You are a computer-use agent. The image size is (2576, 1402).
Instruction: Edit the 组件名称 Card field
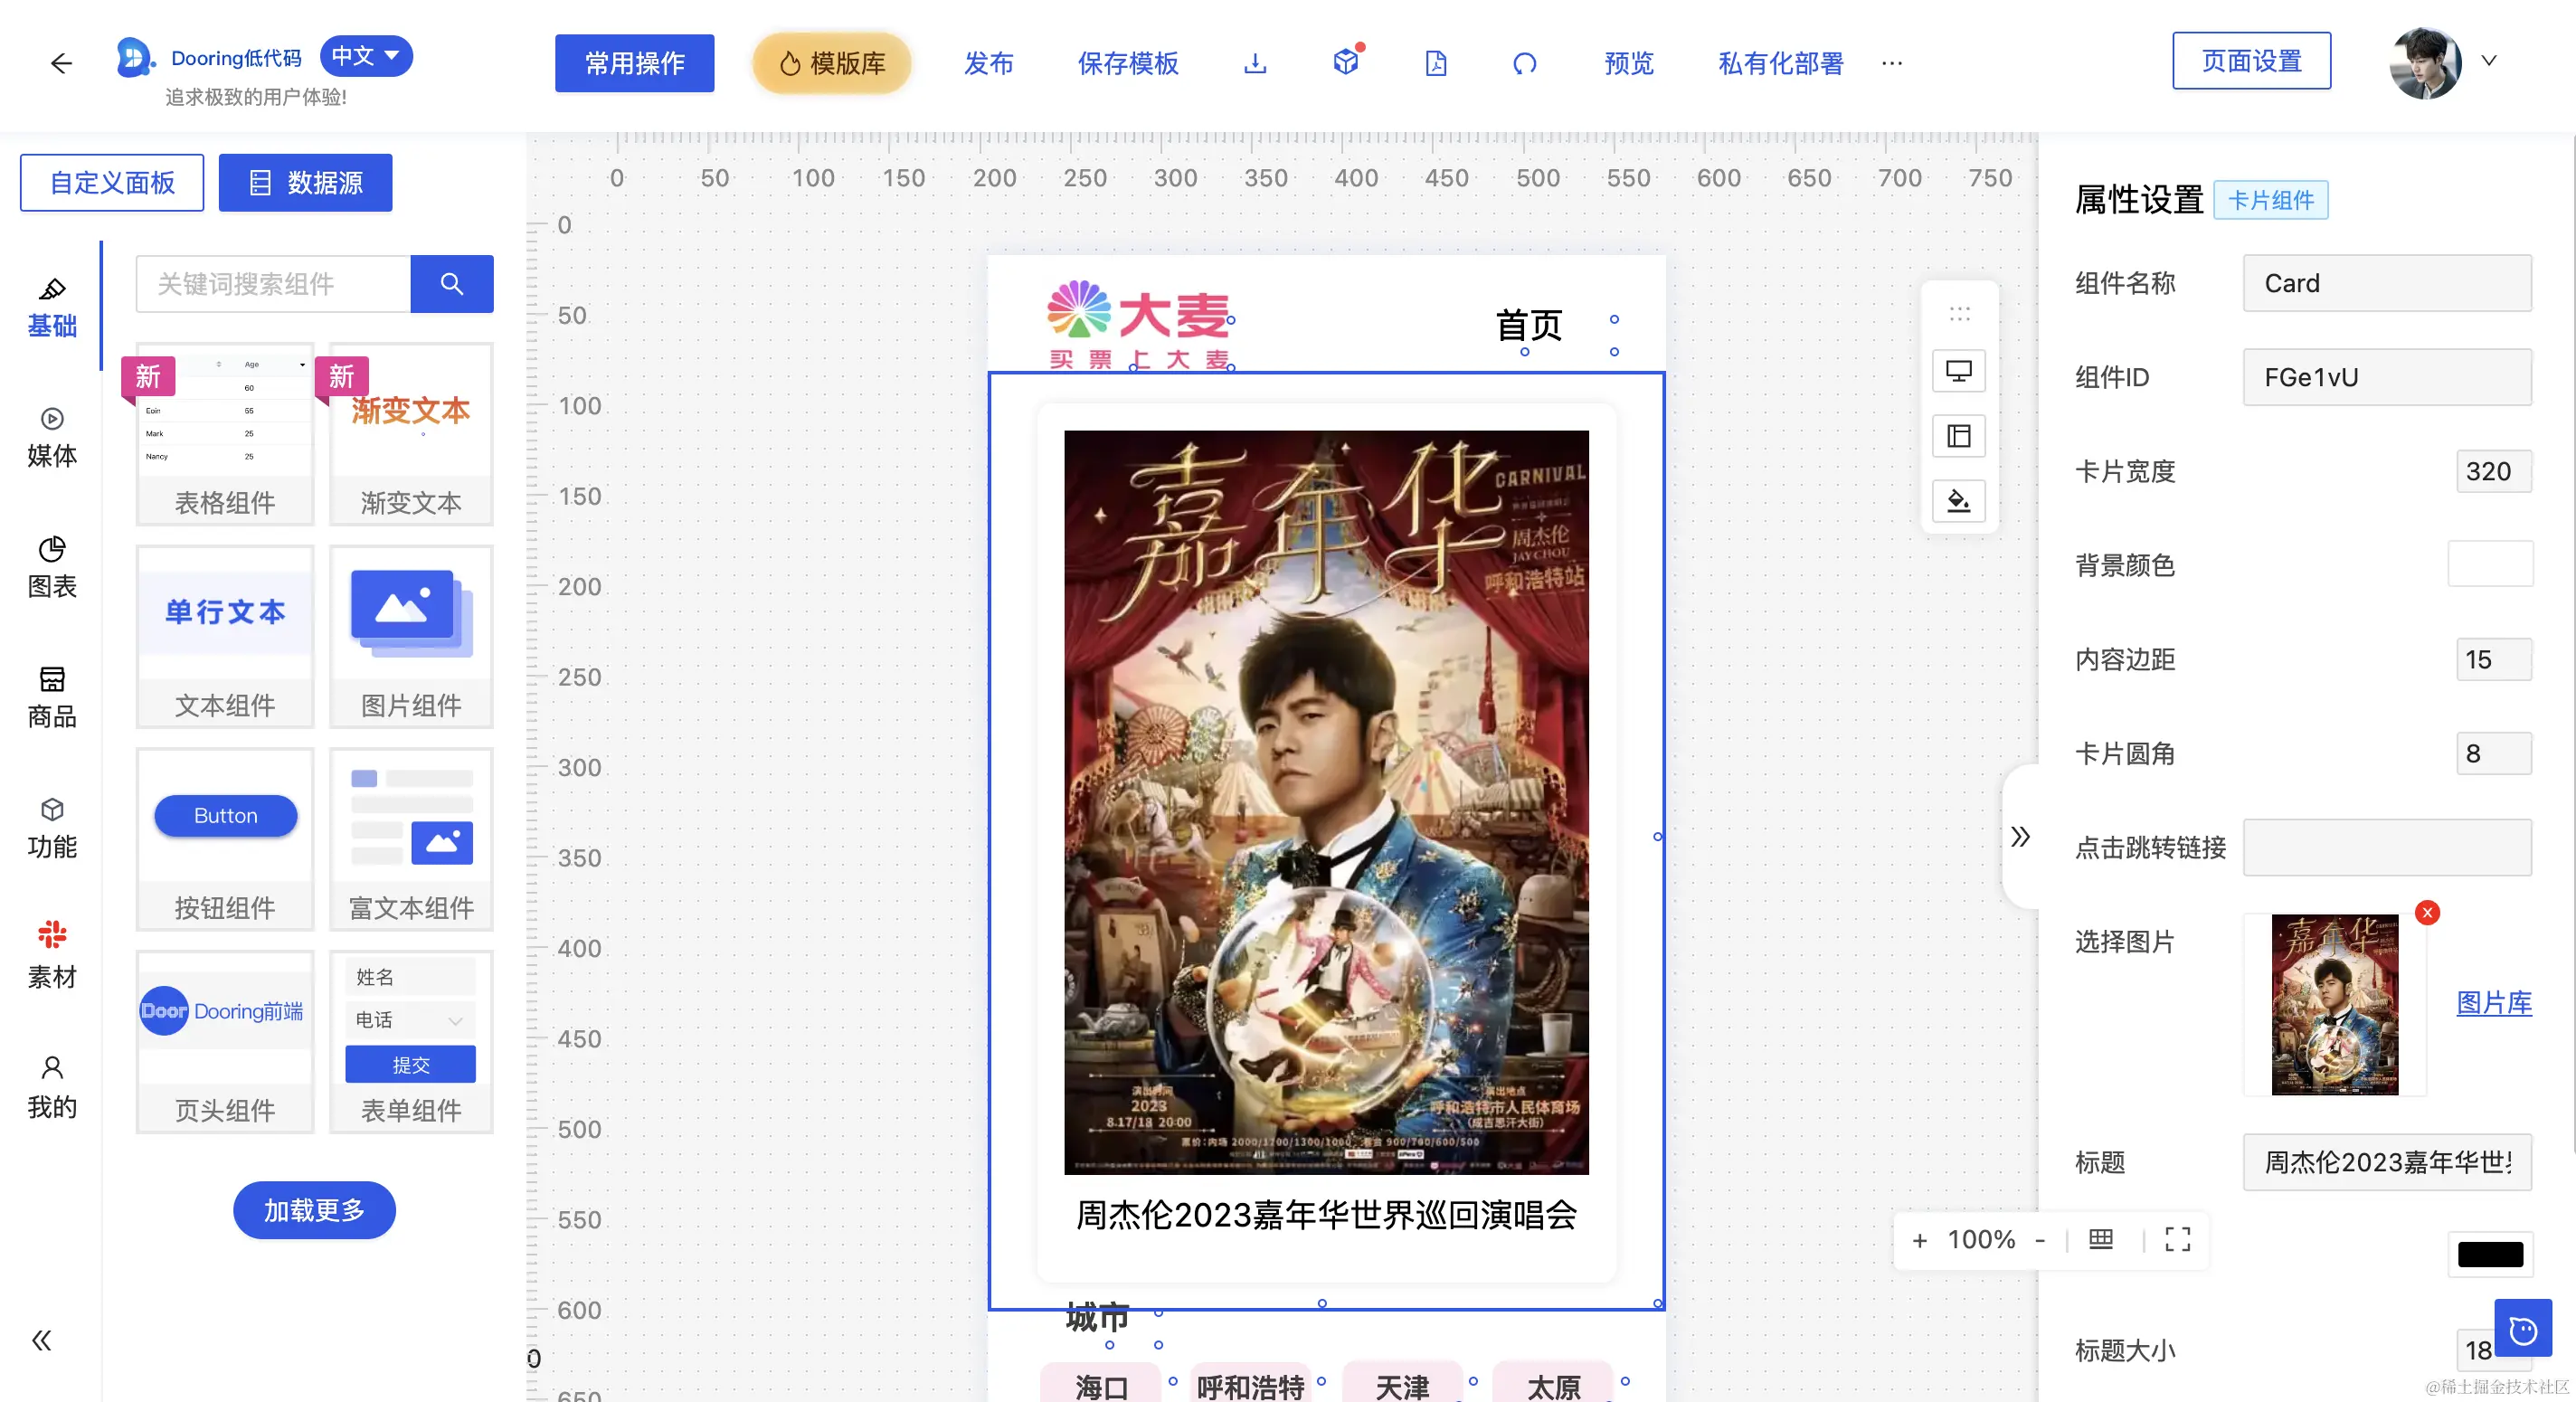[2387, 283]
